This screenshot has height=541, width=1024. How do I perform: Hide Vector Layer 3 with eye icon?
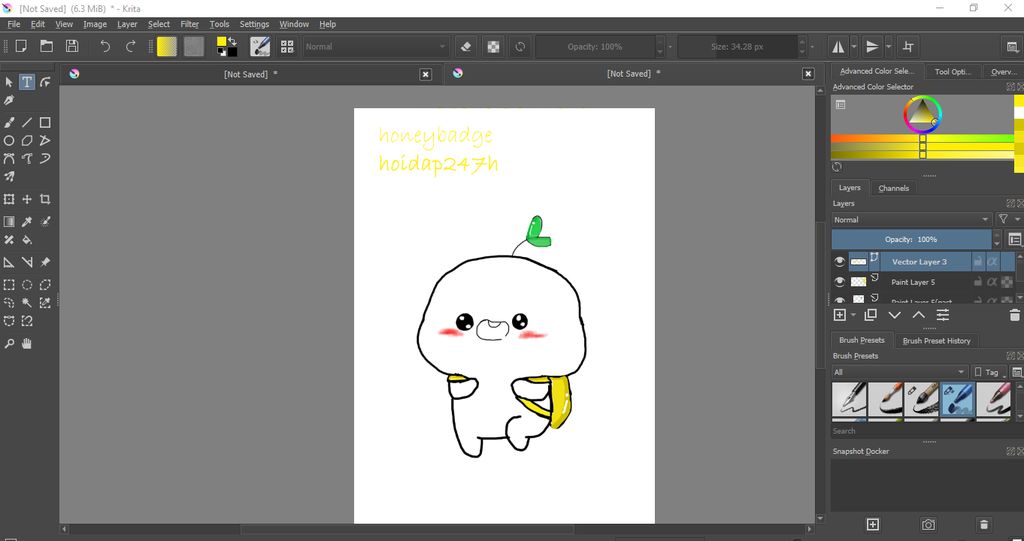pos(839,262)
